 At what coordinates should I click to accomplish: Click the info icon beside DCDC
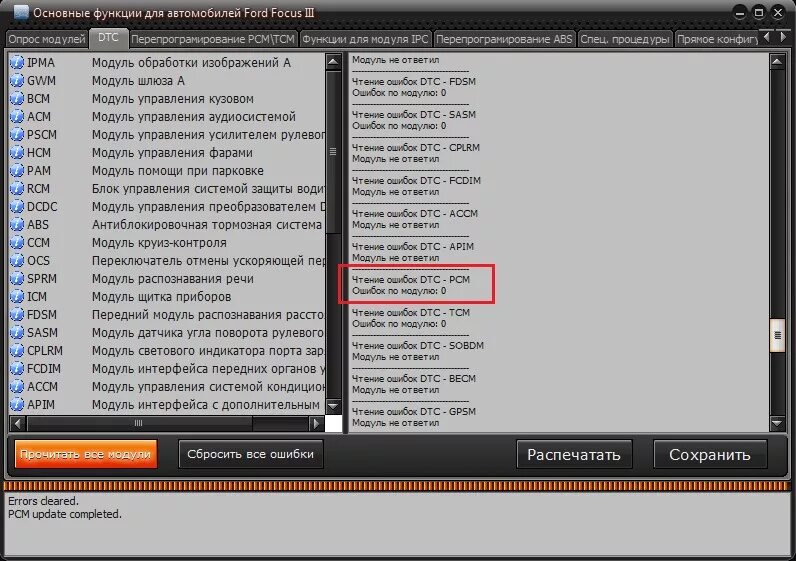pyautogui.click(x=17, y=207)
